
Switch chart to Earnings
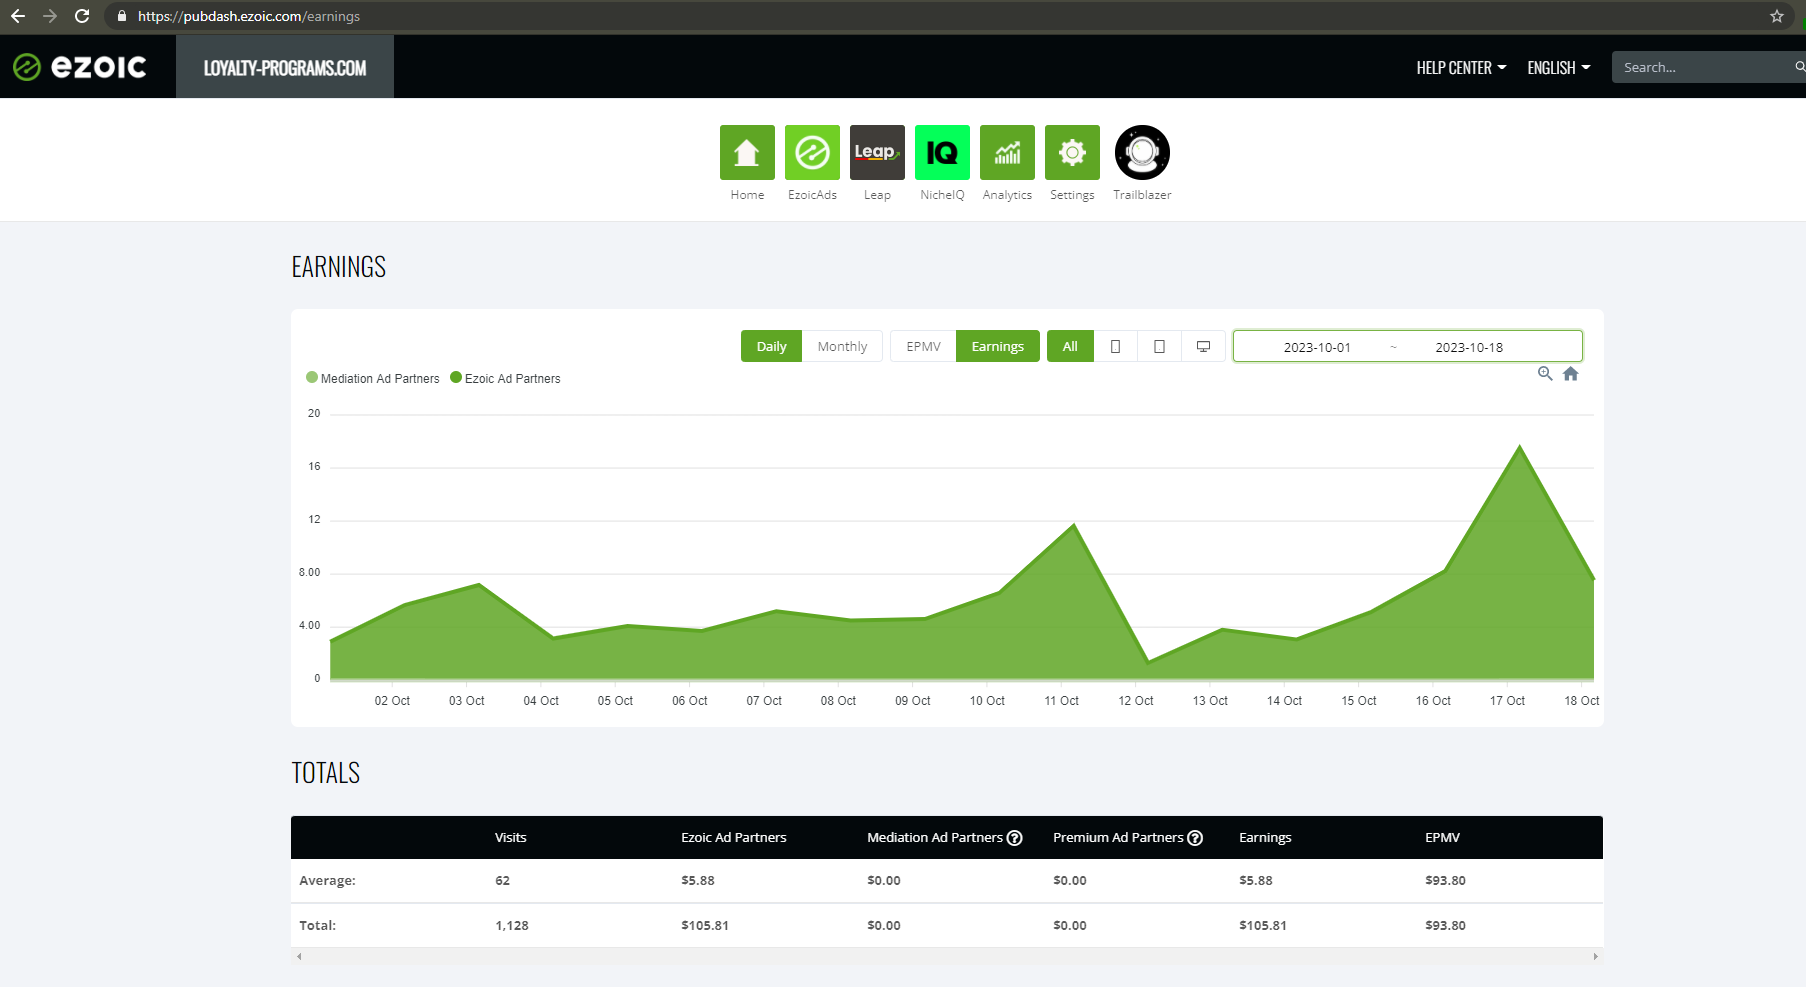point(998,346)
